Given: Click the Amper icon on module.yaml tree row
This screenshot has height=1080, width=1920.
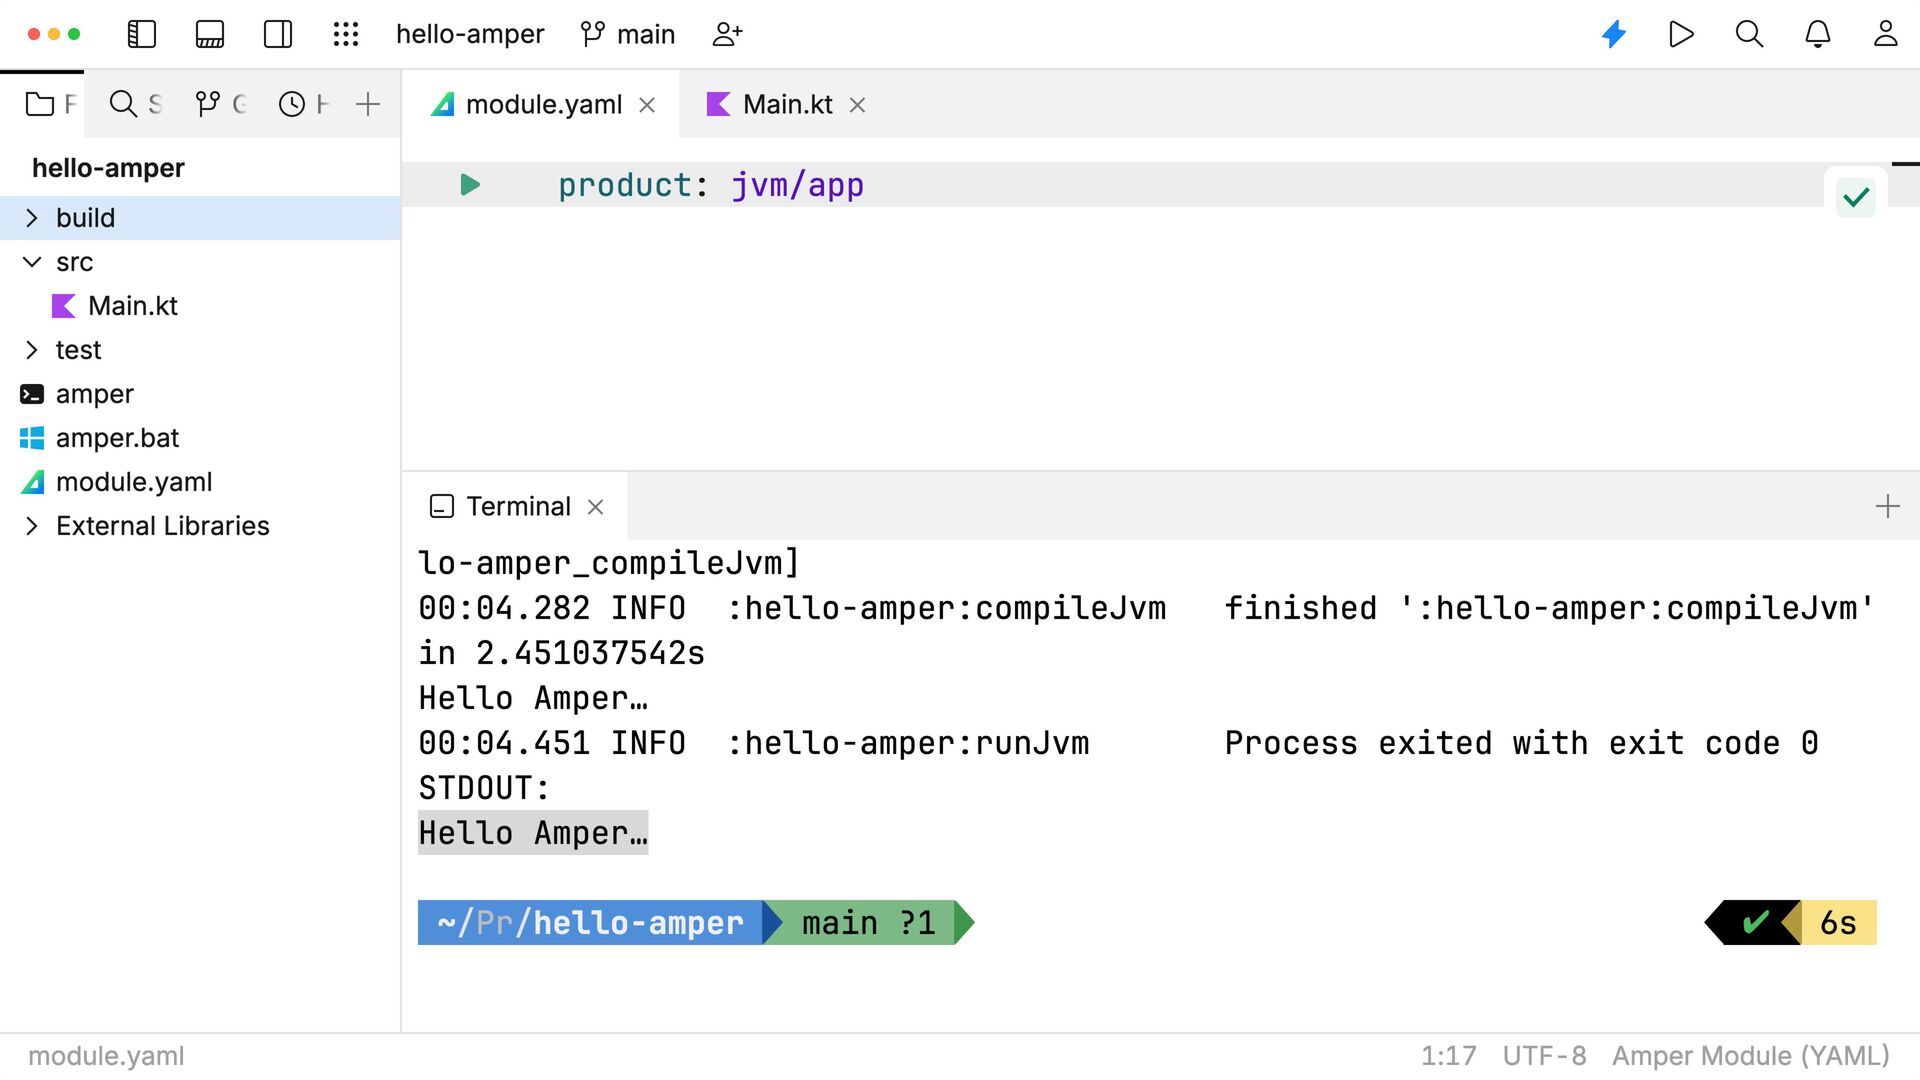Looking at the screenshot, I should [32, 482].
